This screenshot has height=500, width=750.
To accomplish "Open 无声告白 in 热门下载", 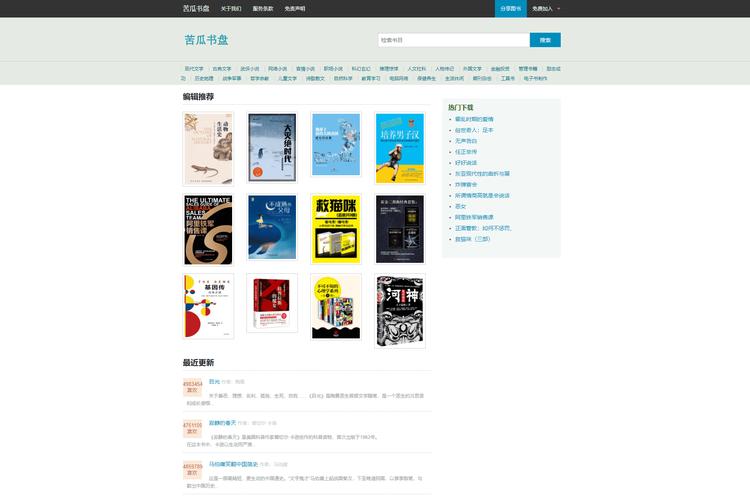I will coord(466,141).
